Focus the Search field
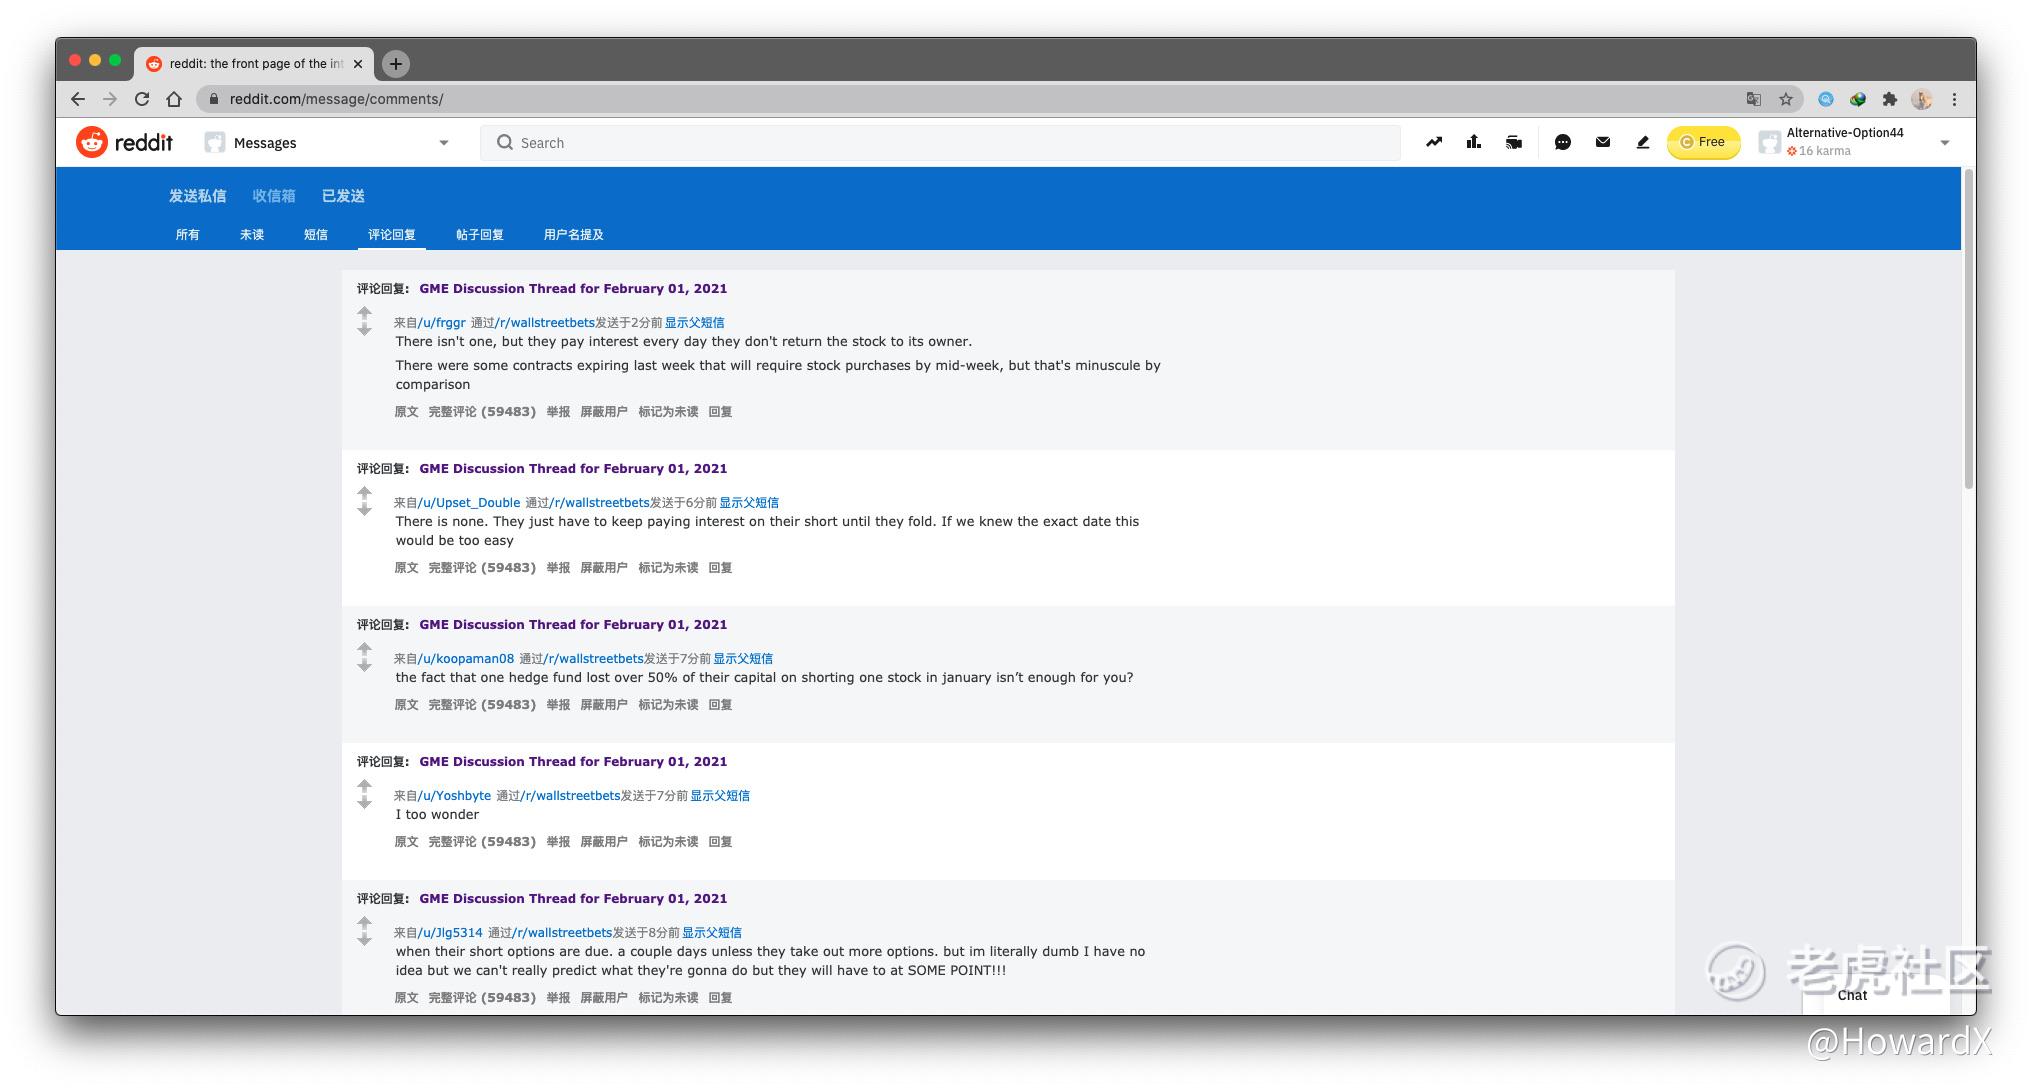The width and height of the screenshot is (2032, 1089). tap(940, 143)
